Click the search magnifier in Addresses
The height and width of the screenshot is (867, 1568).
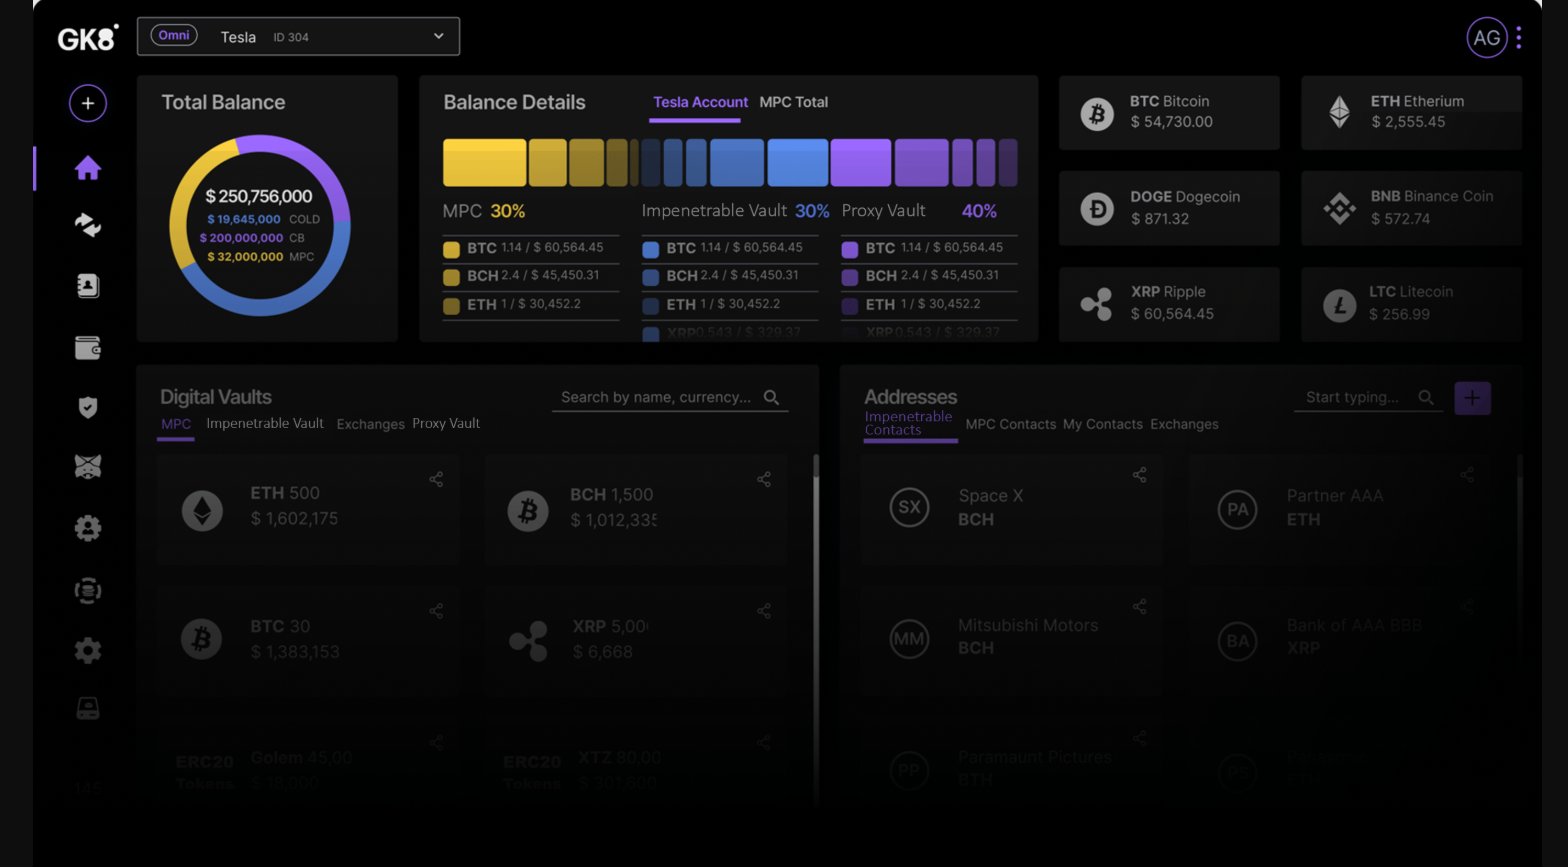click(x=1426, y=397)
